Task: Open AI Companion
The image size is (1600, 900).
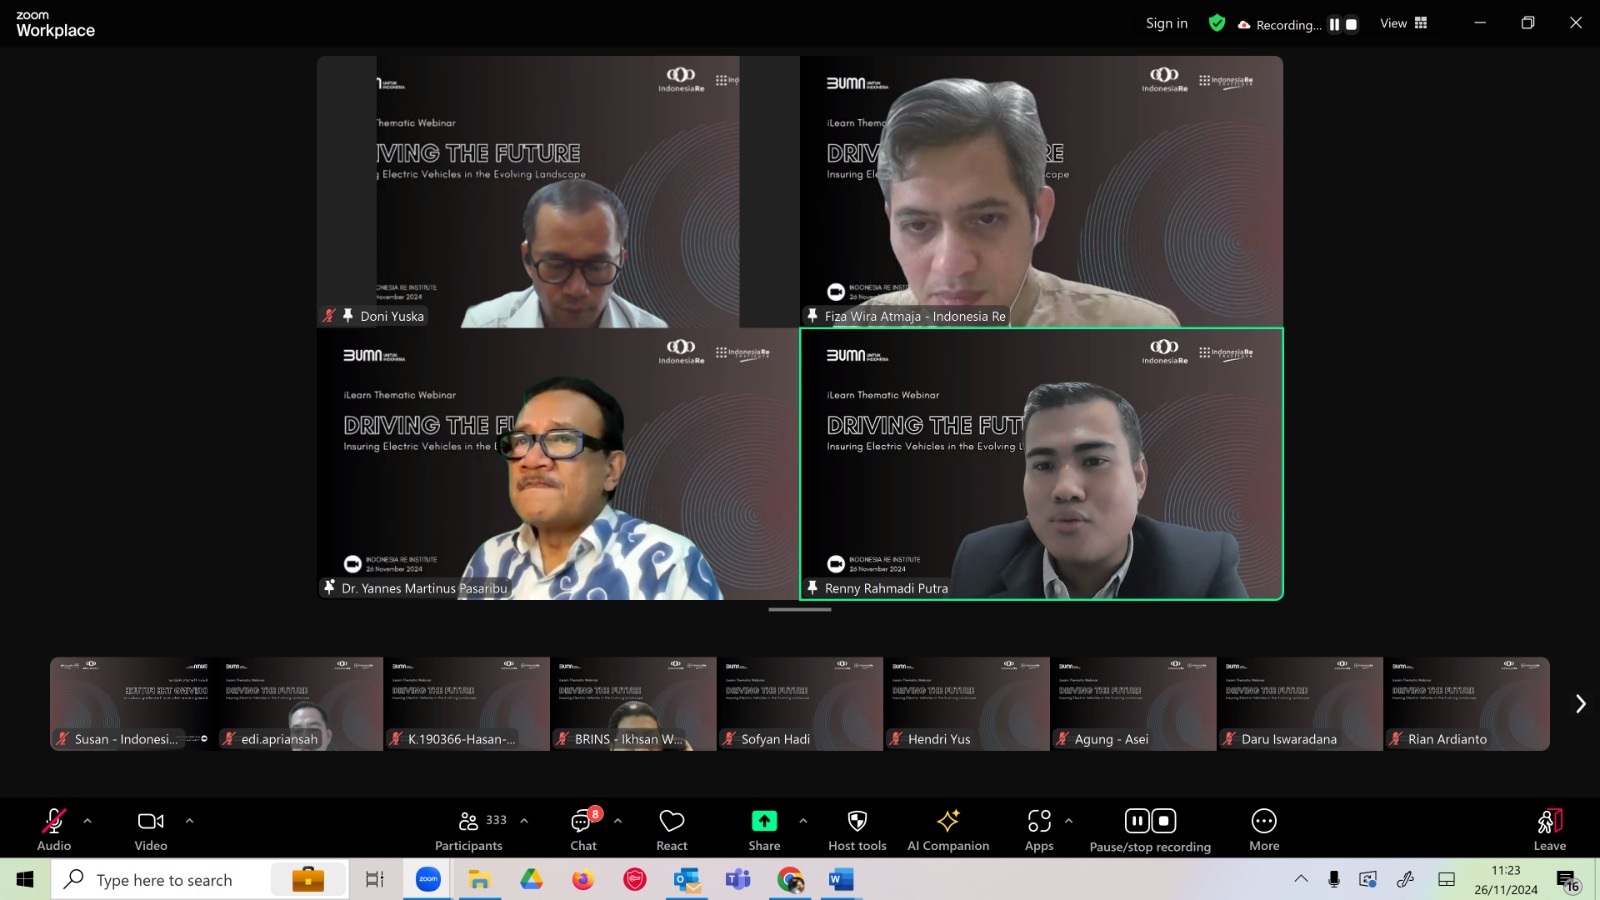Action: pos(948,829)
